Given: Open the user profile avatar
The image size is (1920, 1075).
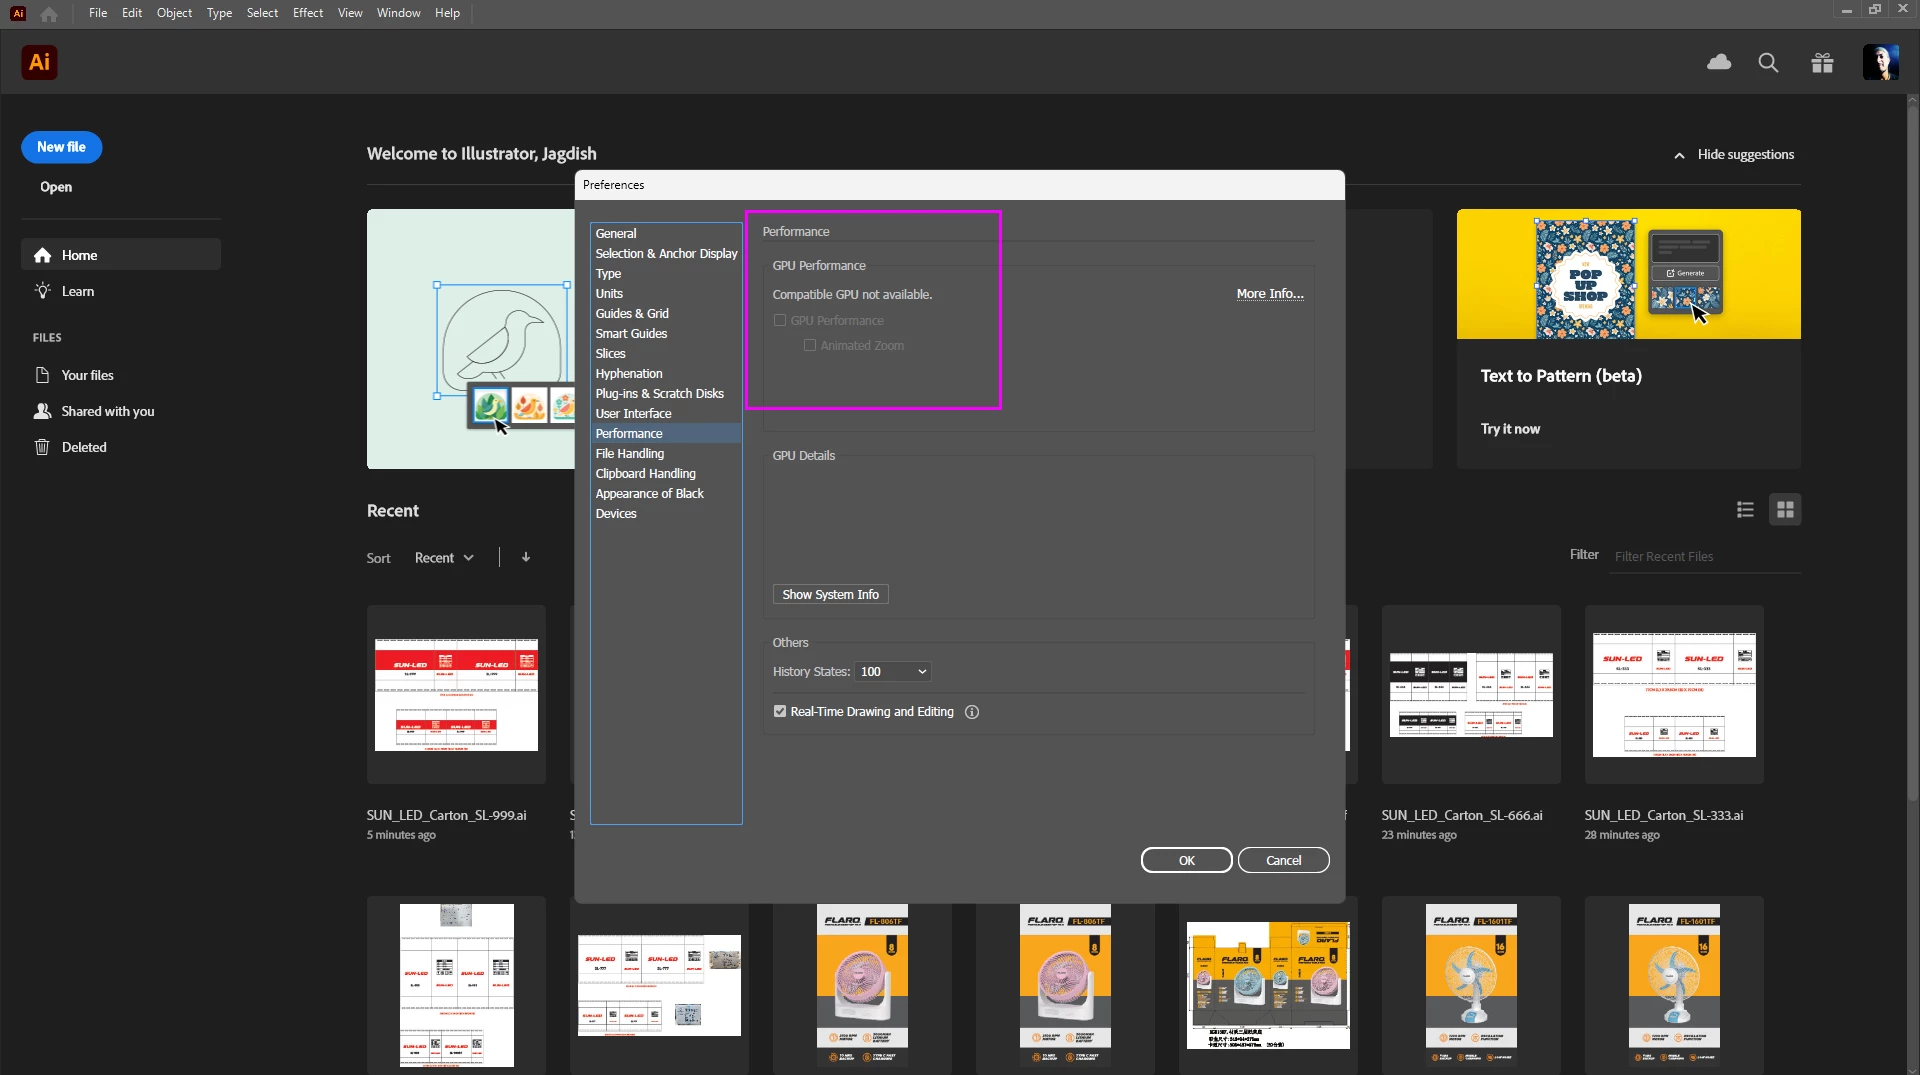Looking at the screenshot, I should [1880, 62].
